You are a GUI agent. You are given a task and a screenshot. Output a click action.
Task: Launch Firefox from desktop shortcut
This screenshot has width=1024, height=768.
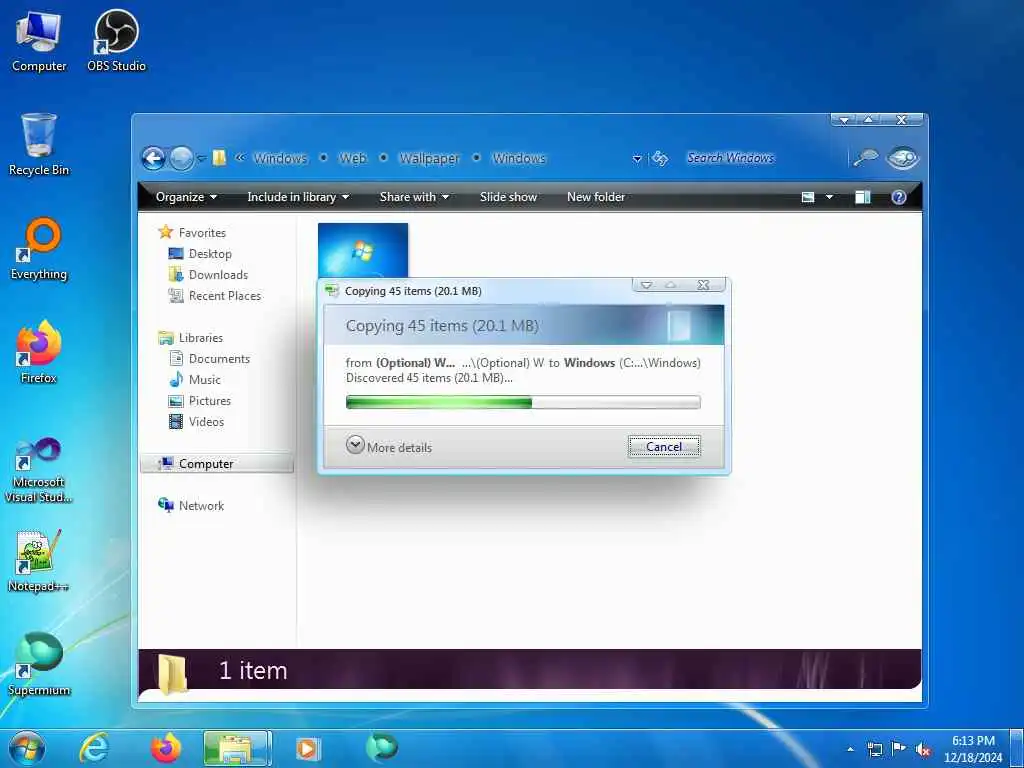pos(39,353)
